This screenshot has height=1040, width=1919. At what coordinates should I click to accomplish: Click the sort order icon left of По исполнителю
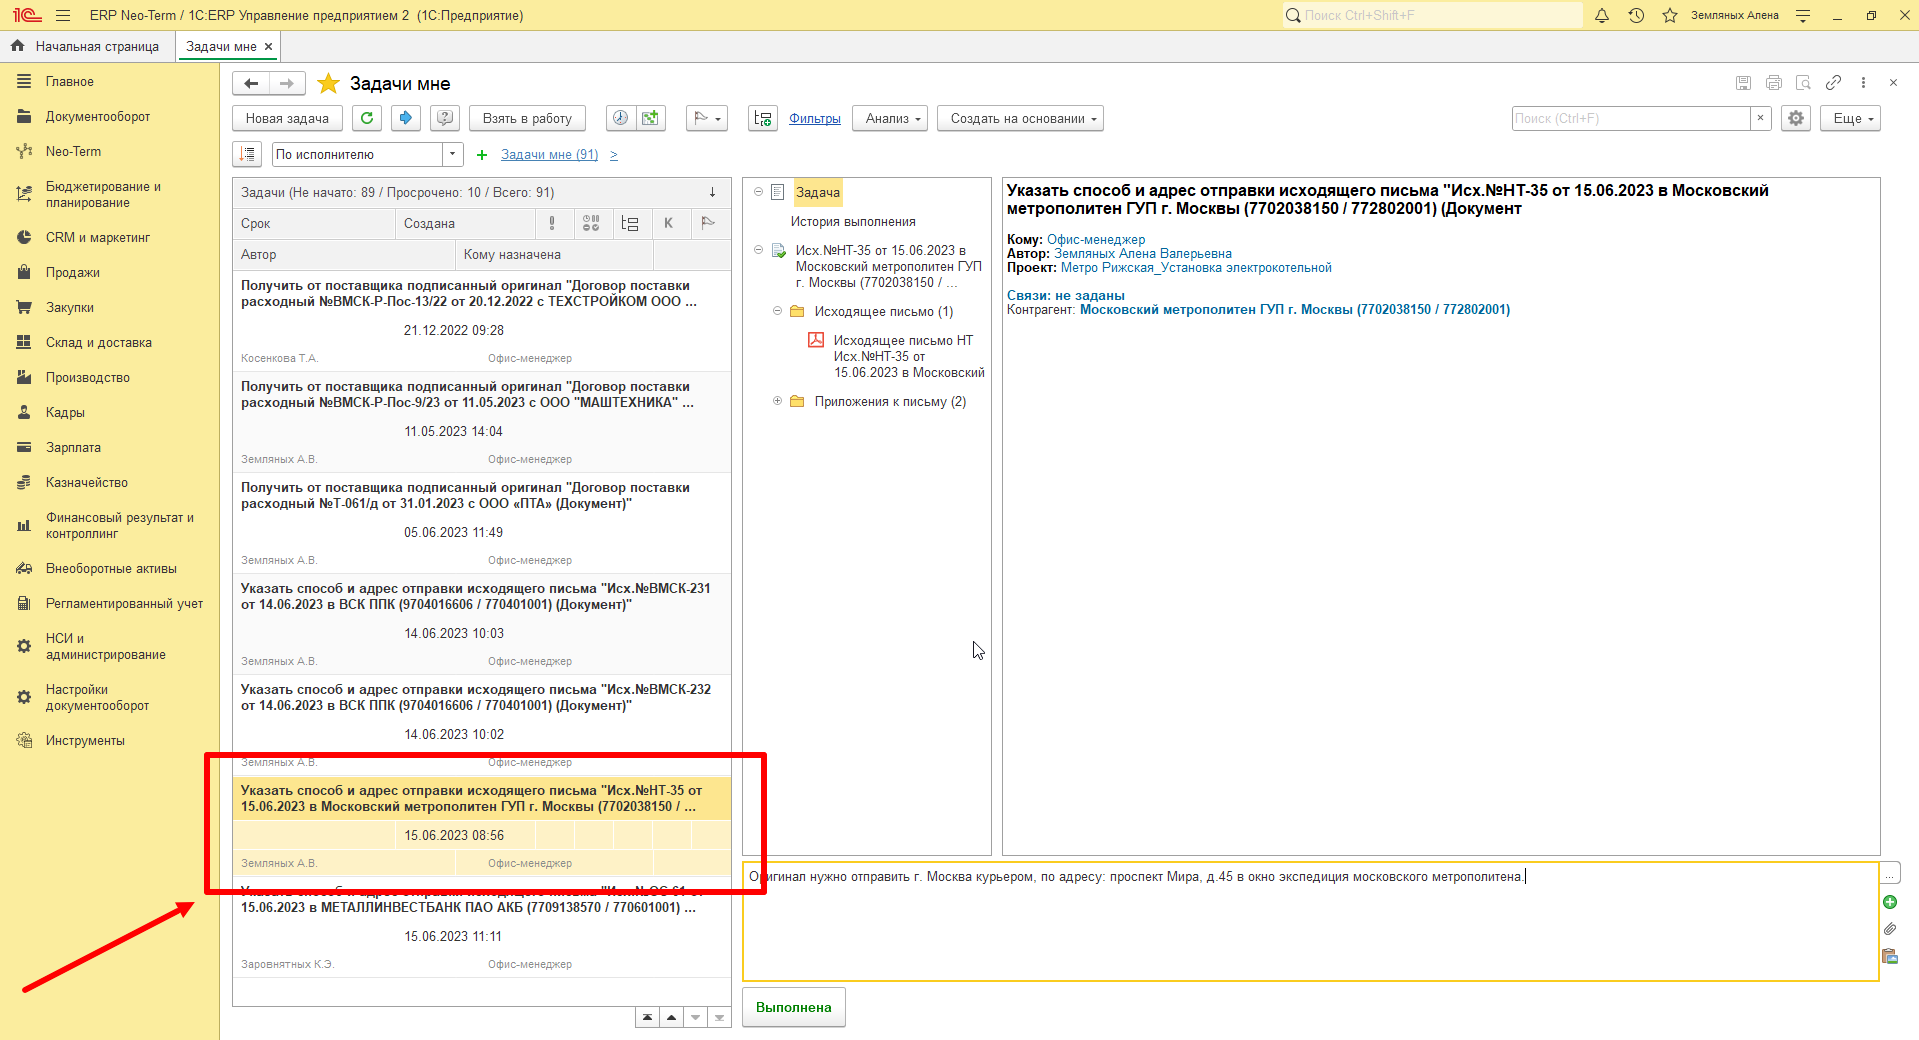(x=247, y=154)
